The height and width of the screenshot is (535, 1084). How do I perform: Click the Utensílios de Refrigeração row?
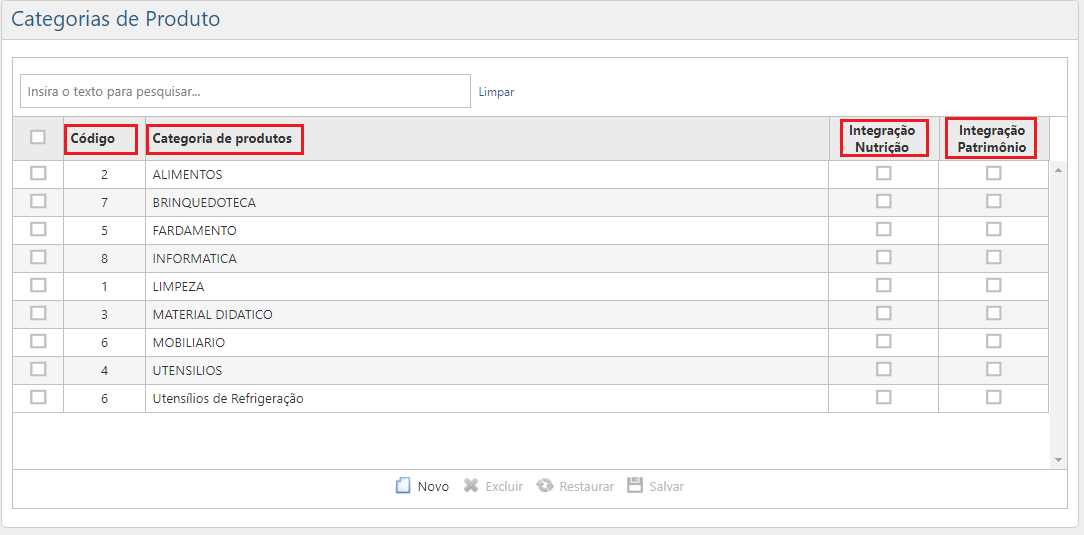click(x=228, y=398)
